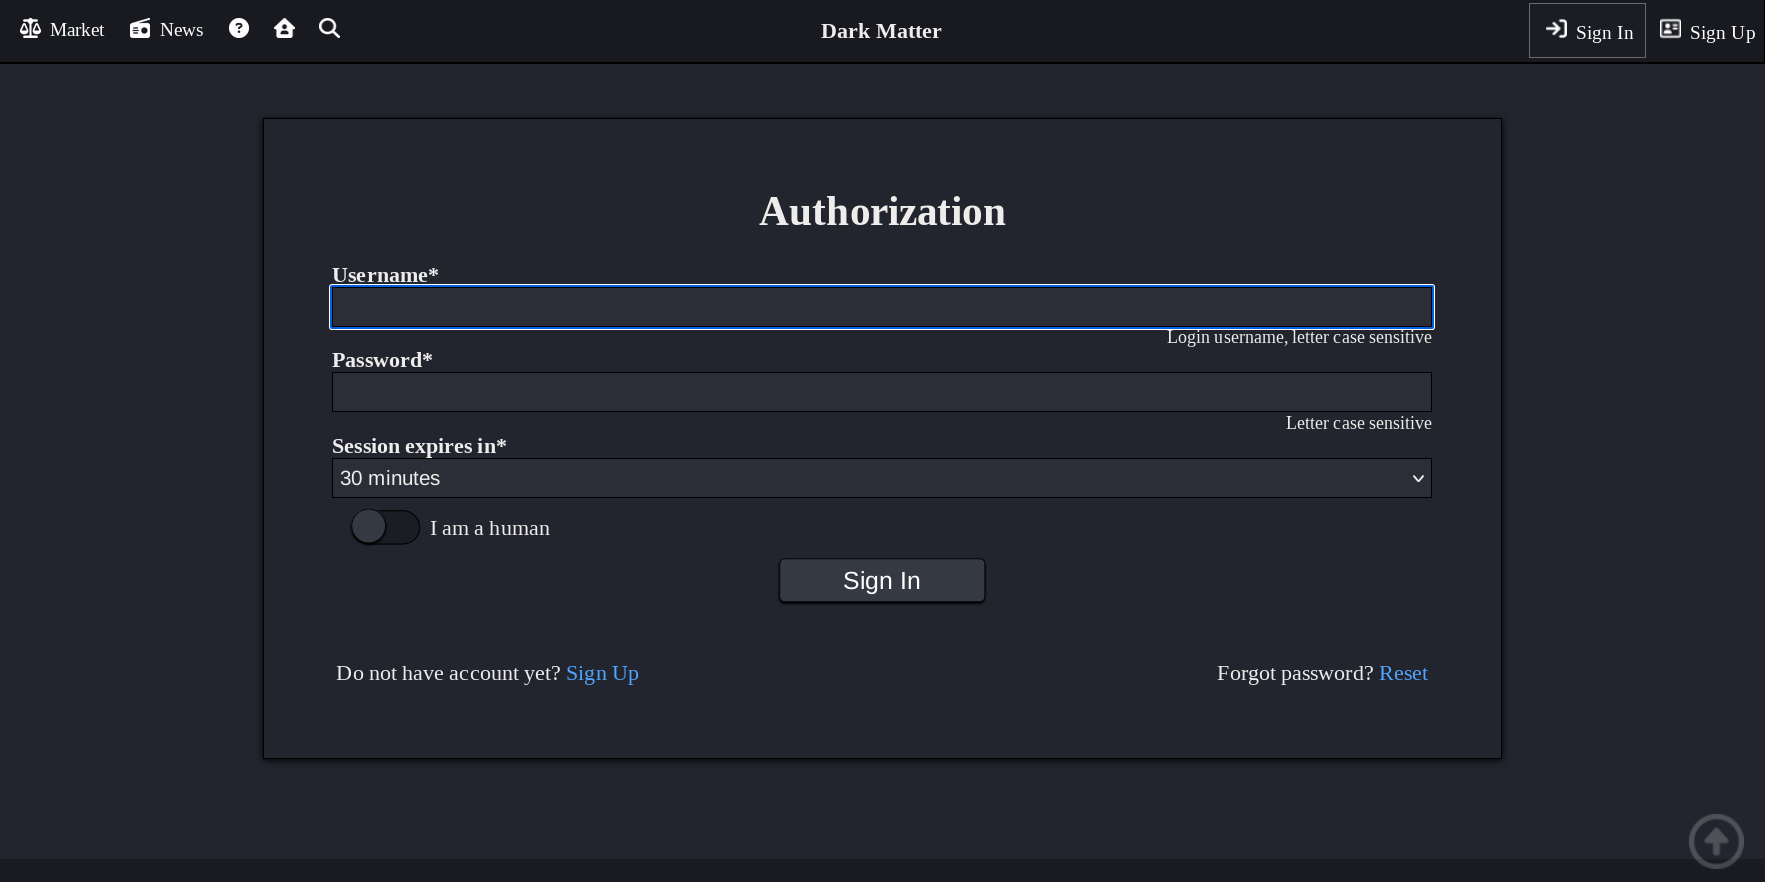This screenshot has width=1765, height=882.
Task: Follow the 'Sign Up' link below the form
Action: click(x=602, y=673)
